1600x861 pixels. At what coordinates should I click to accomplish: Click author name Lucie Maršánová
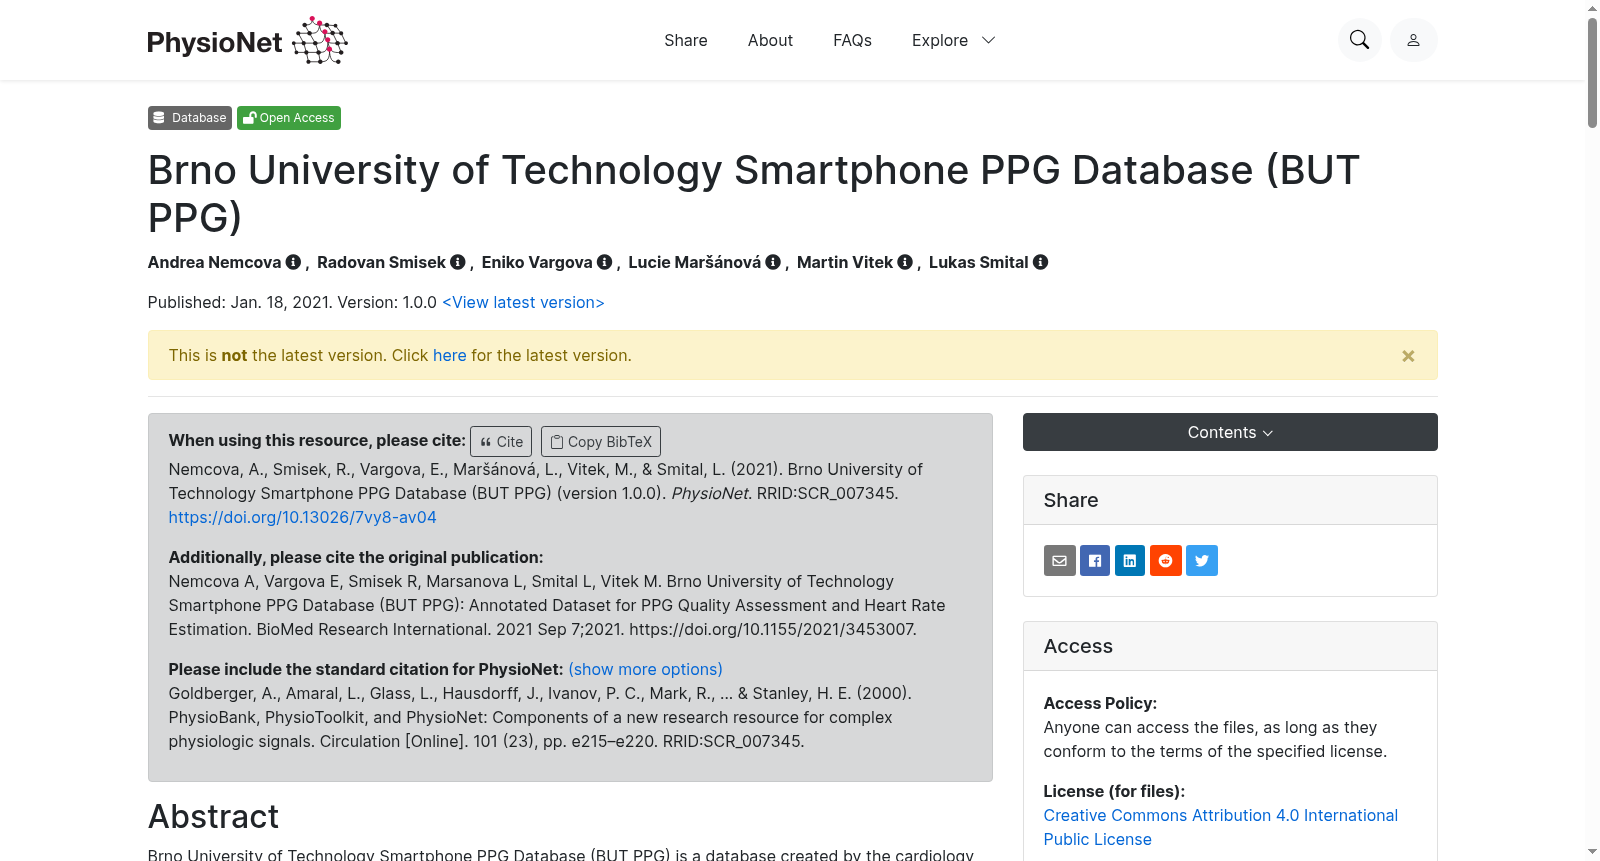(695, 262)
